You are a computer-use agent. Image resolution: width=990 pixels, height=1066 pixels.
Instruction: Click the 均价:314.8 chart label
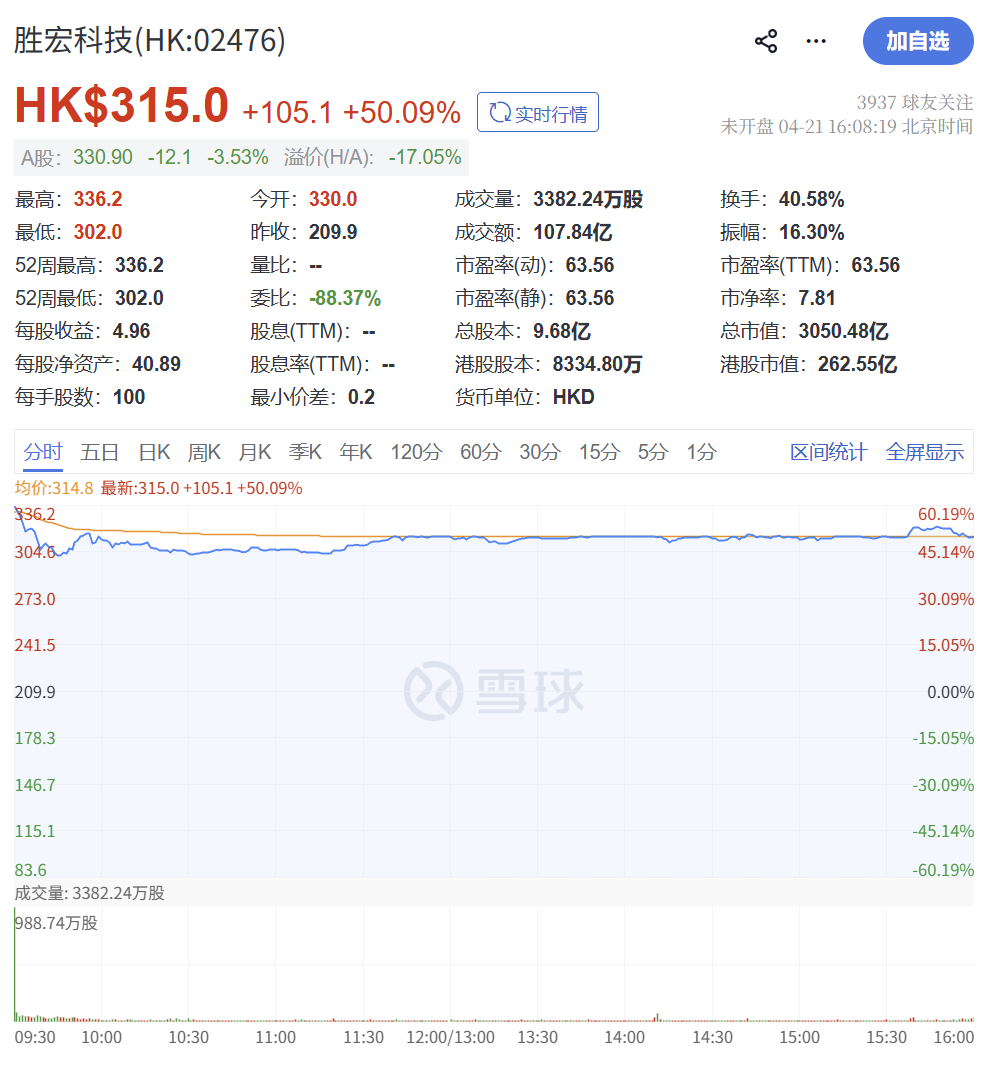54,488
